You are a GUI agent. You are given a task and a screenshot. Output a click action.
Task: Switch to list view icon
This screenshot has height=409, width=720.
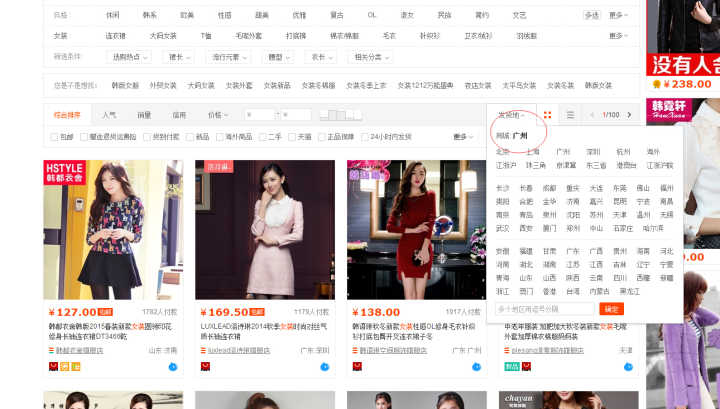pos(570,115)
